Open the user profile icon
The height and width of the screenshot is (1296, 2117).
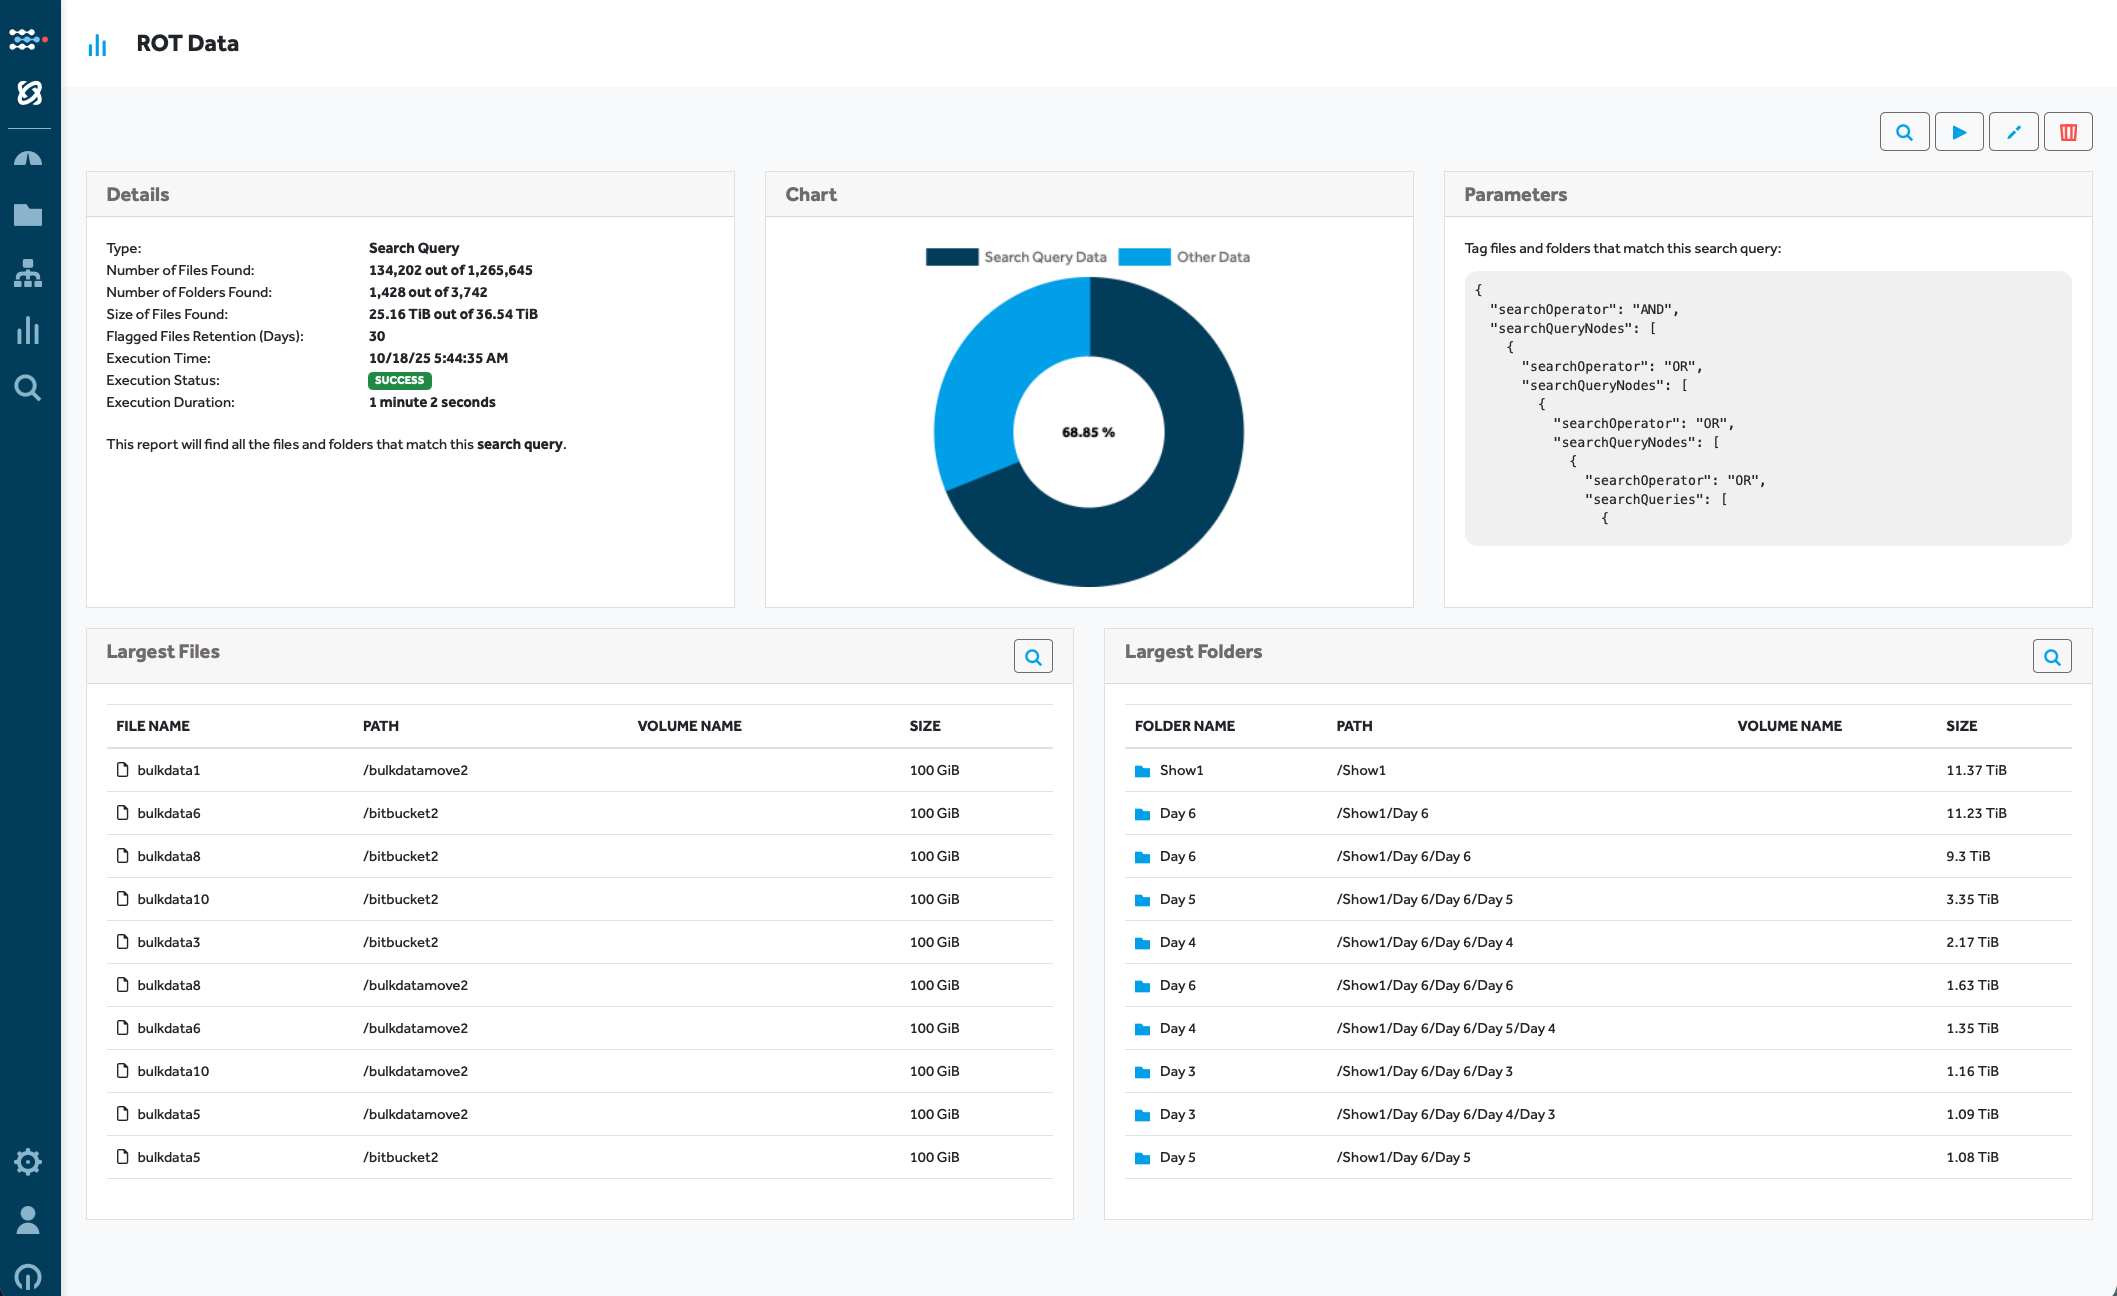click(29, 1219)
